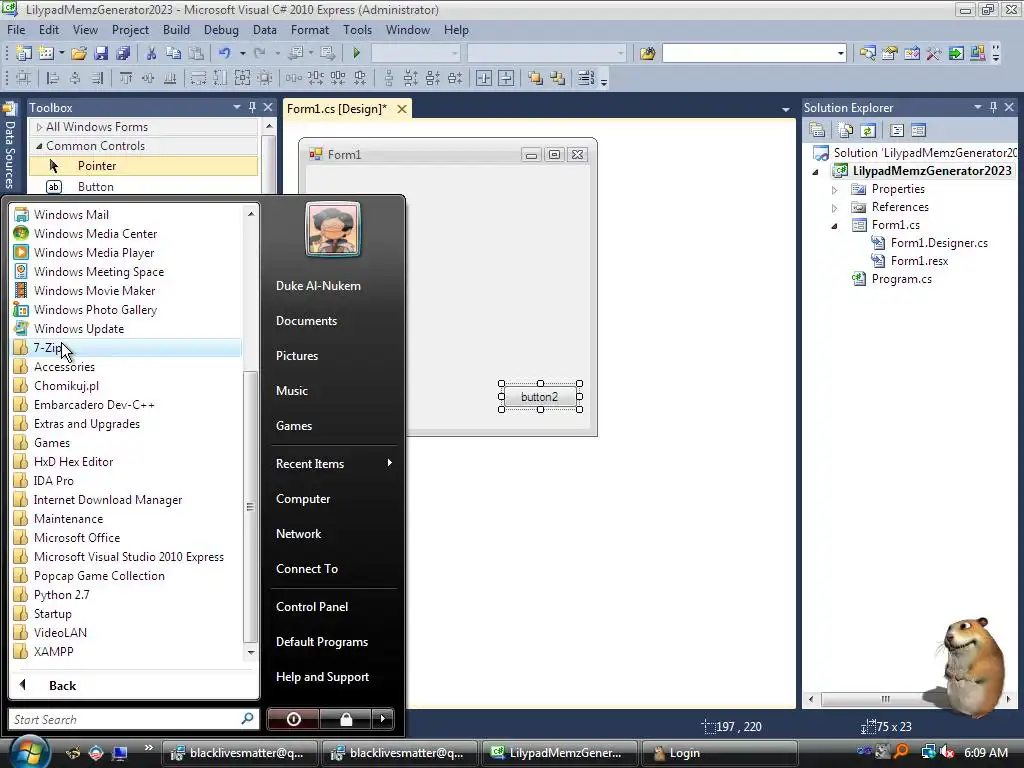Screen dimensions: 1024x768
Task: Open Documents from Start menu
Action: (306, 321)
